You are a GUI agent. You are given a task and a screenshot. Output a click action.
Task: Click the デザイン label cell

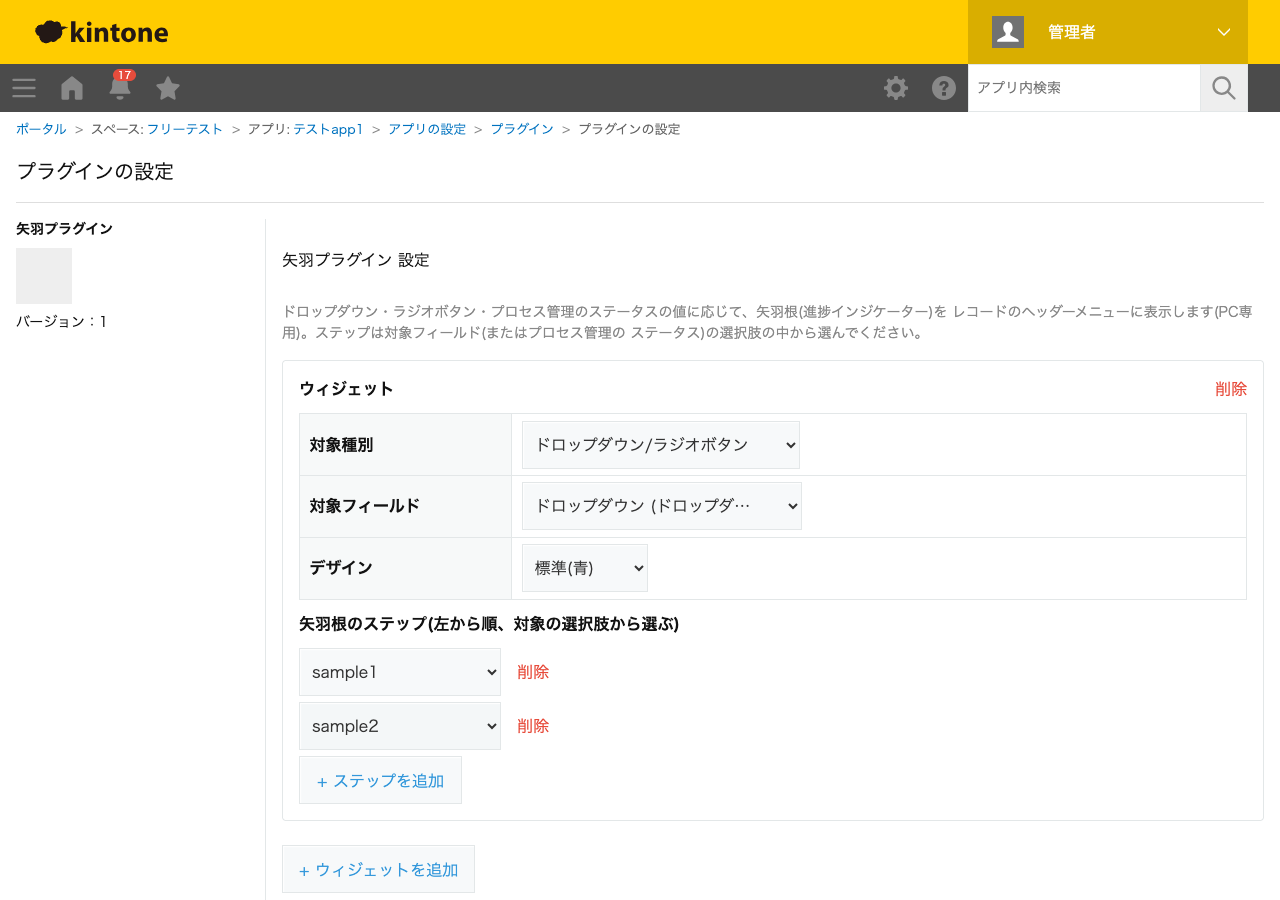click(405, 568)
